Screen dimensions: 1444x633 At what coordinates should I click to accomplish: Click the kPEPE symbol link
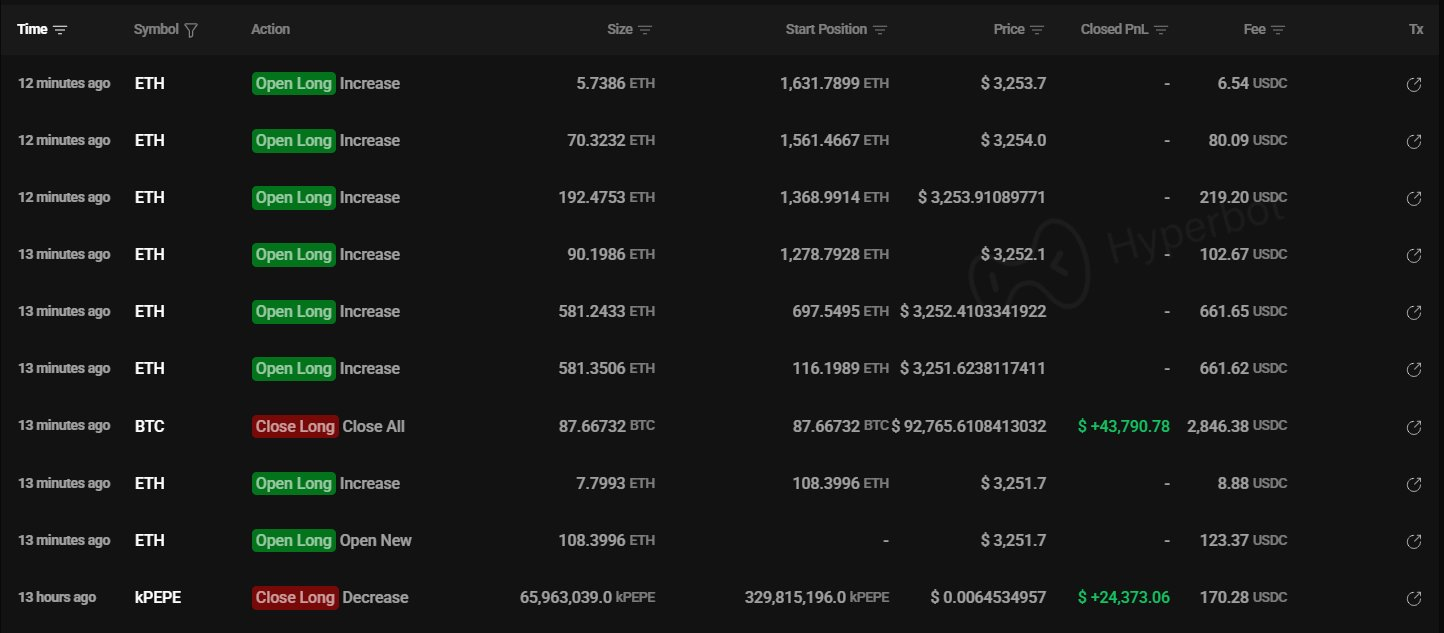pos(158,597)
